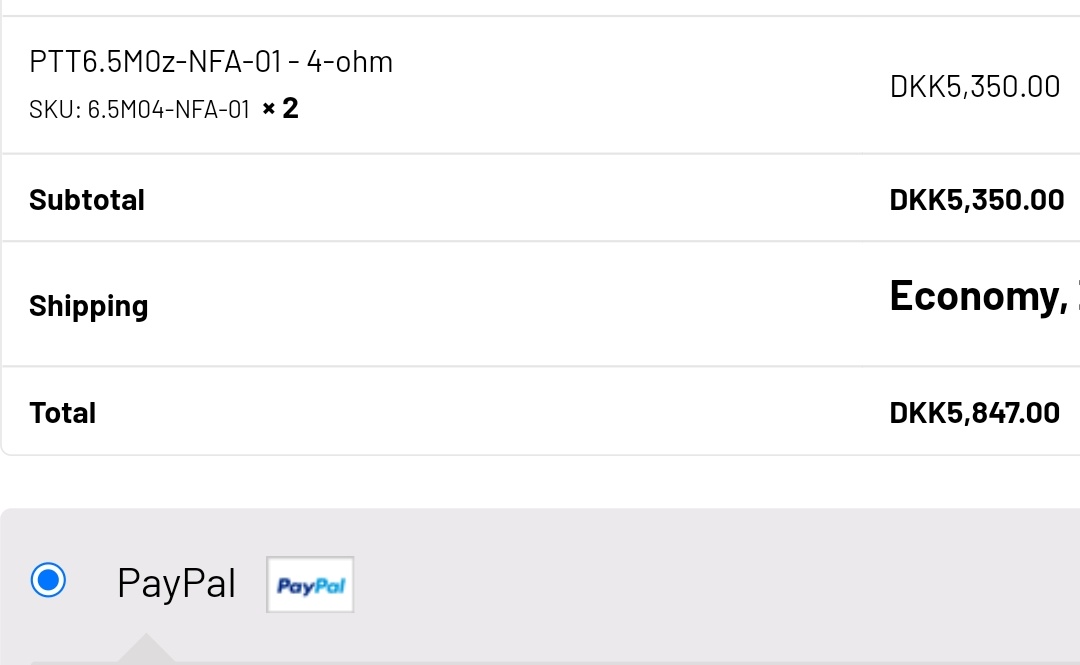Click the × multiplication symbol beside quantity

click(x=268, y=108)
